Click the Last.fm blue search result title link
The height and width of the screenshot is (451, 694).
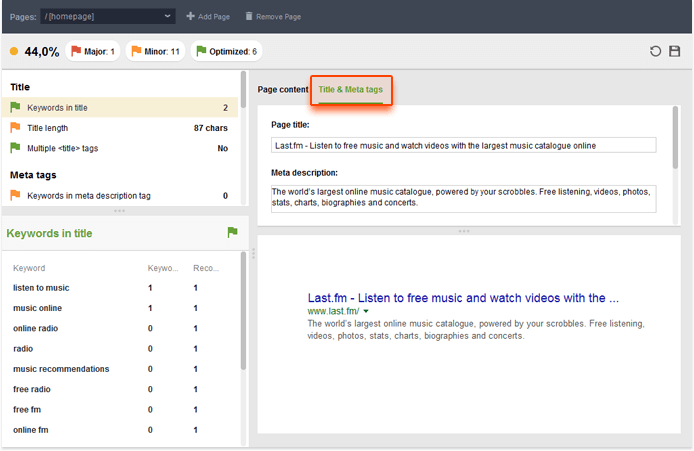point(463,298)
